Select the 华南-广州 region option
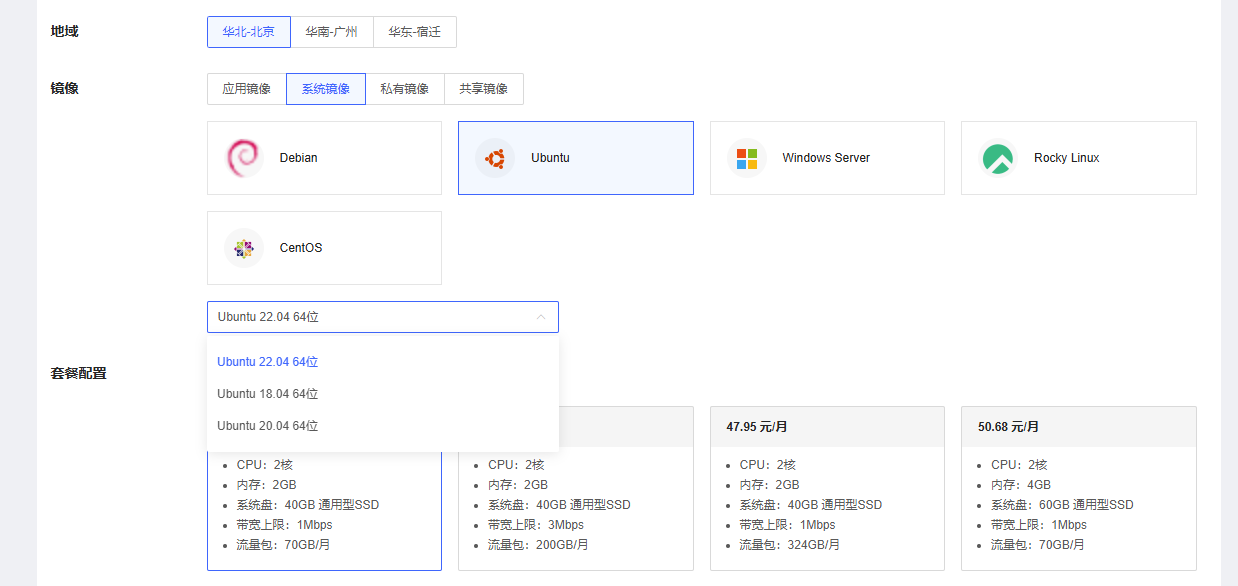The height and width of the screenshot is (586, 1238). tap(332, 32)
